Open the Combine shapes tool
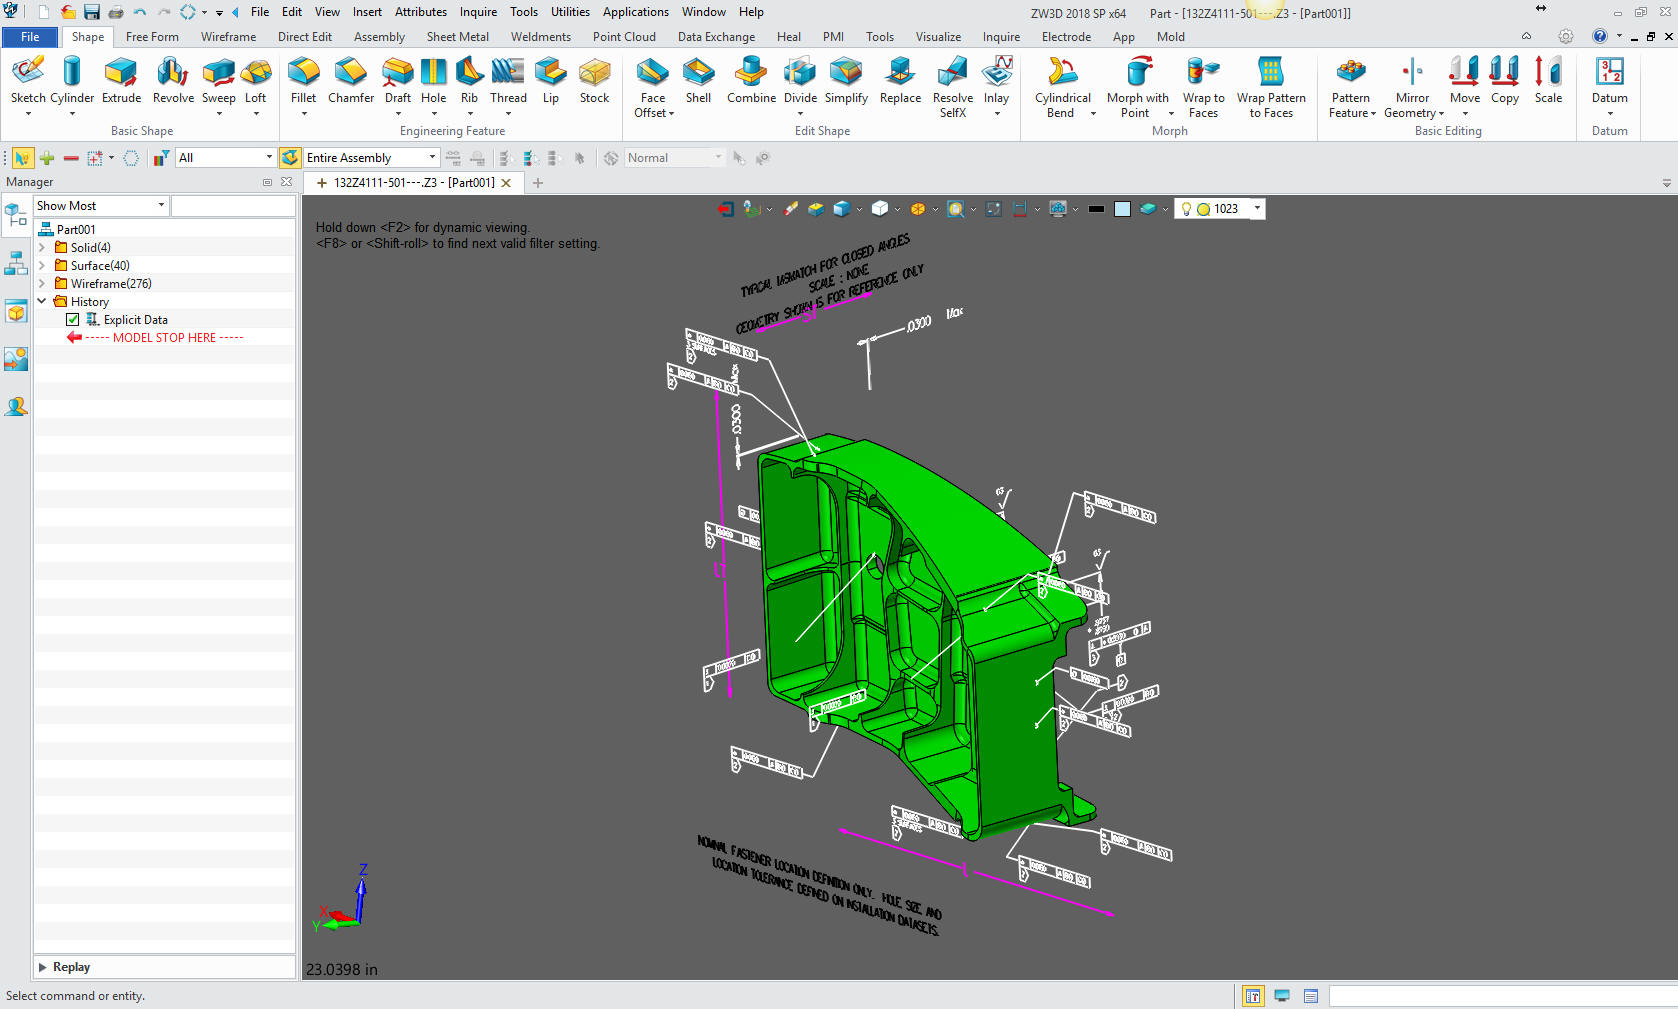 [751, 80]
